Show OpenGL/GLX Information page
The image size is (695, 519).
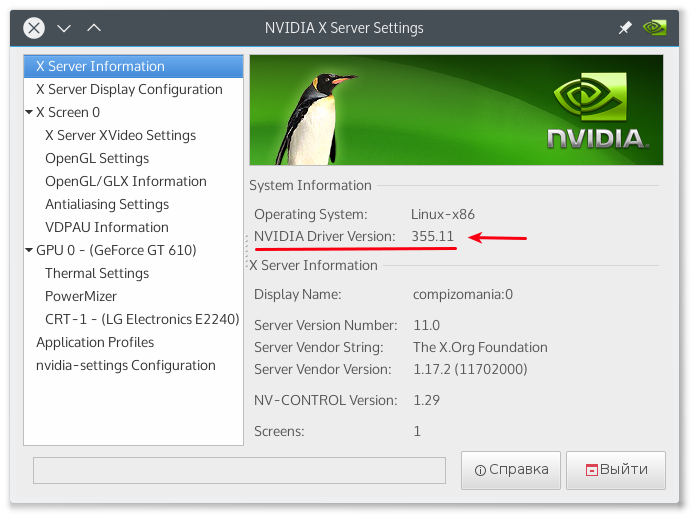click(x=126, y=182)
